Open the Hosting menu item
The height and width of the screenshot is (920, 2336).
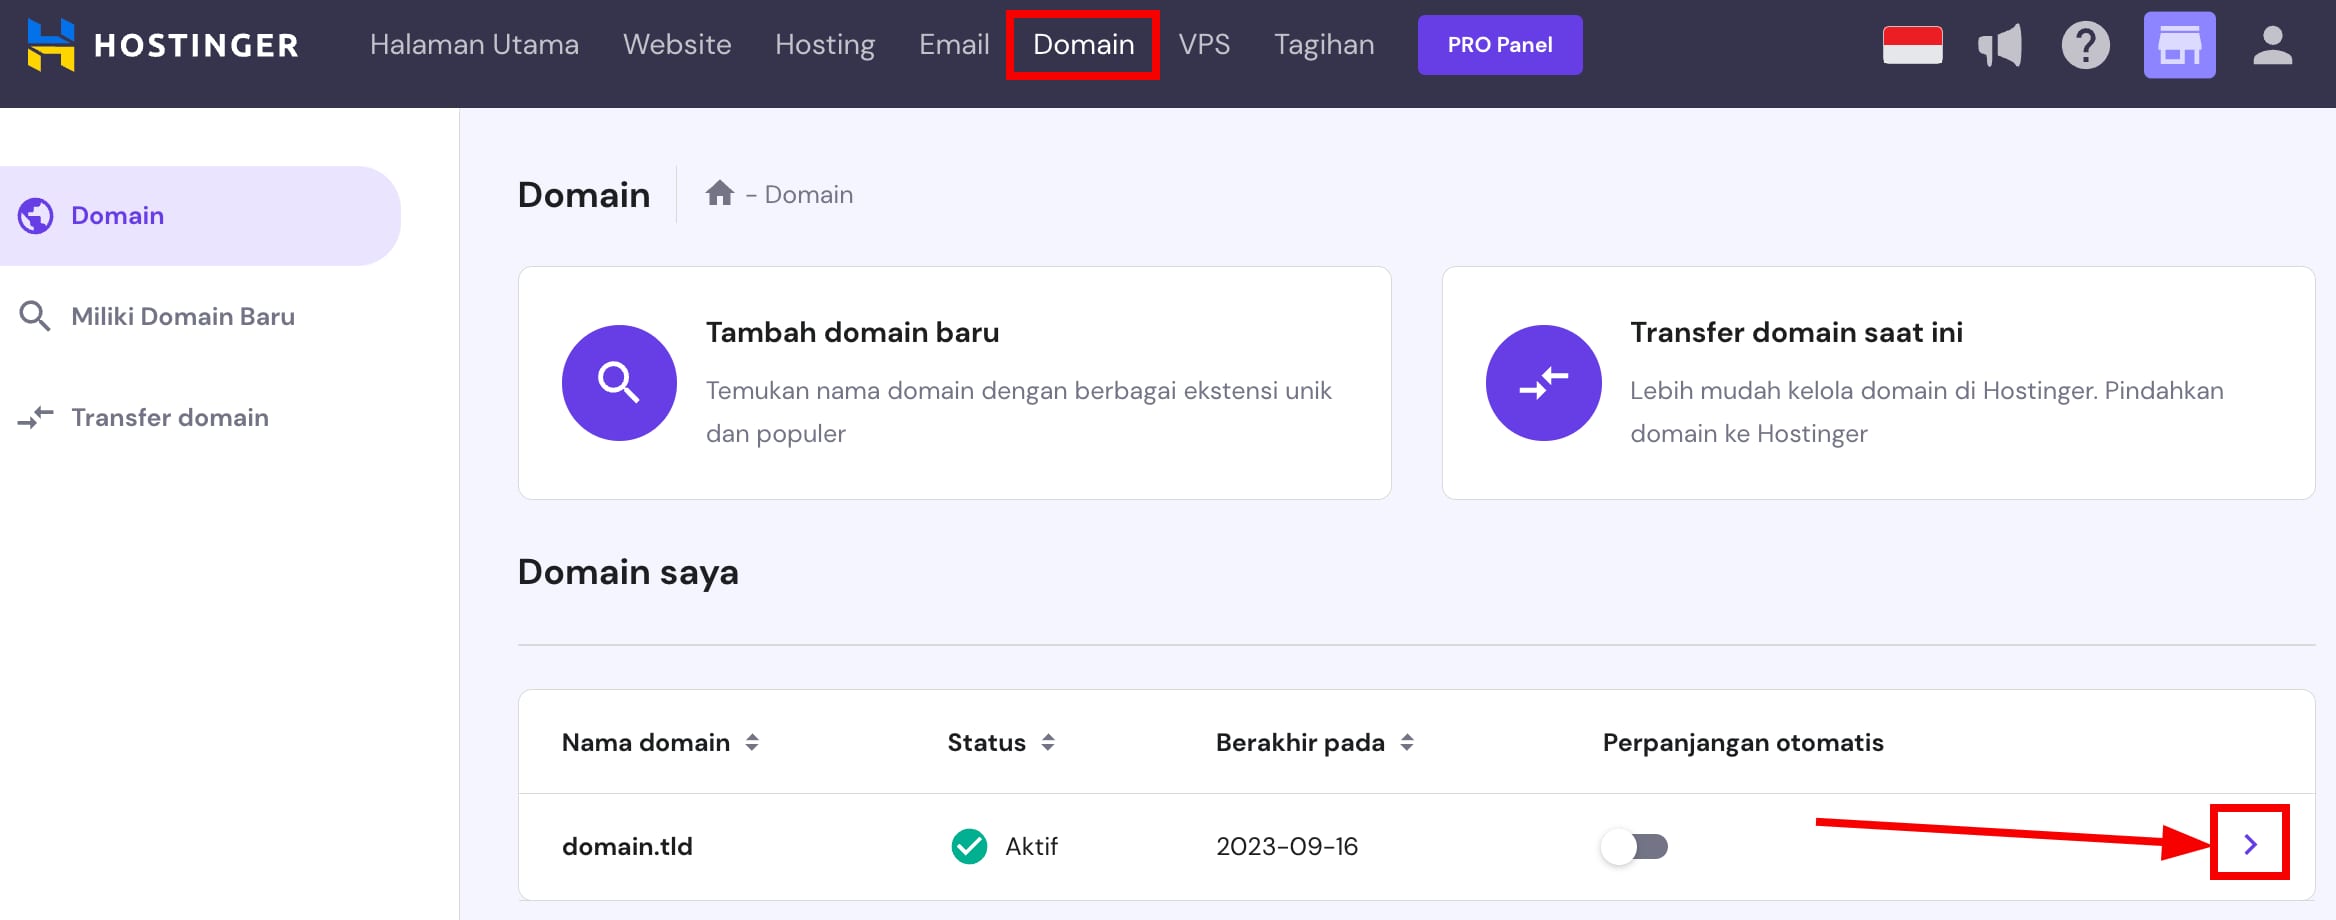[x=824, y=44]
